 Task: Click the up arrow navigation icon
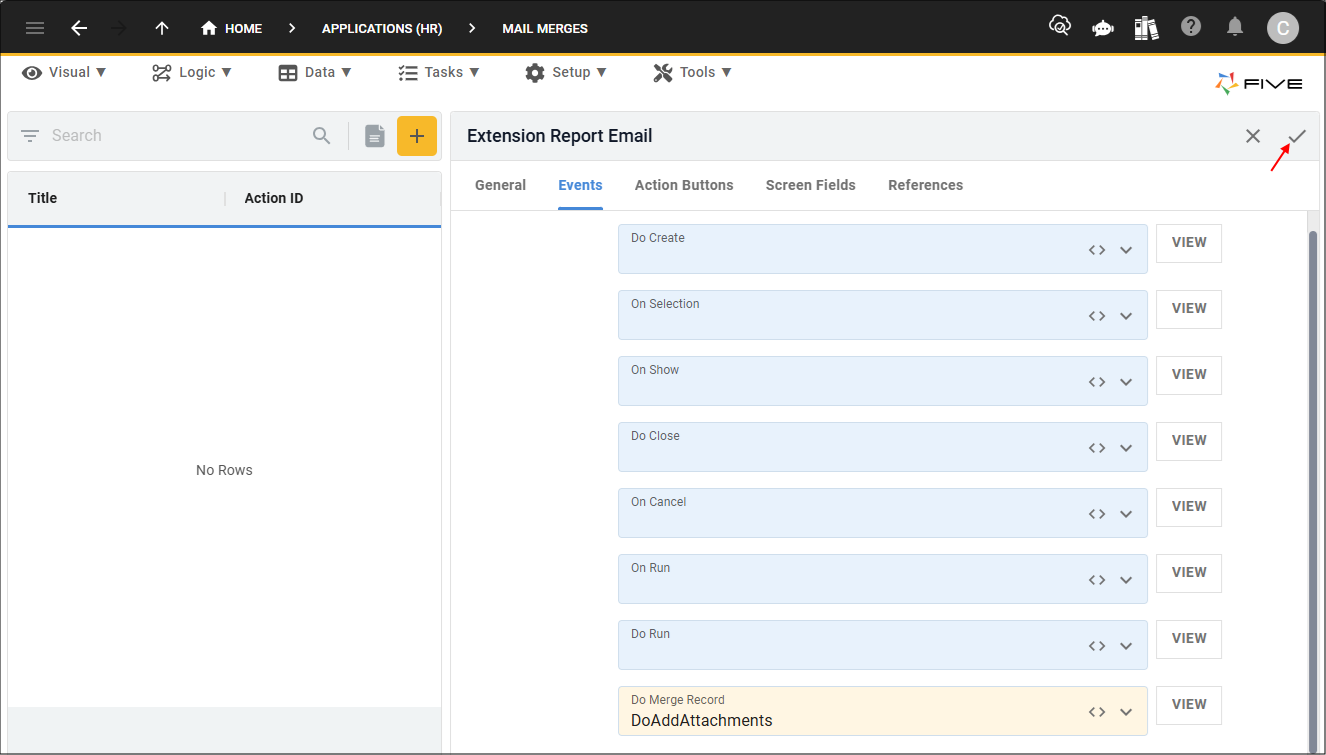[162, 28]
